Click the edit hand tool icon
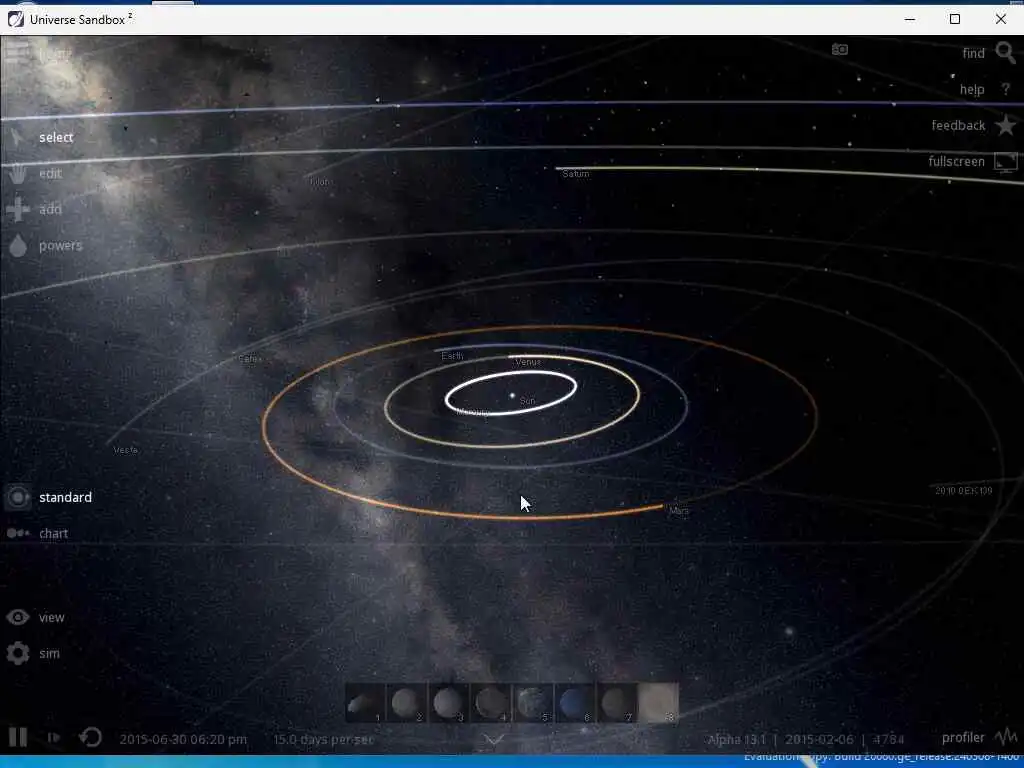The image size is (1024, 768). (x=17, y=173)
